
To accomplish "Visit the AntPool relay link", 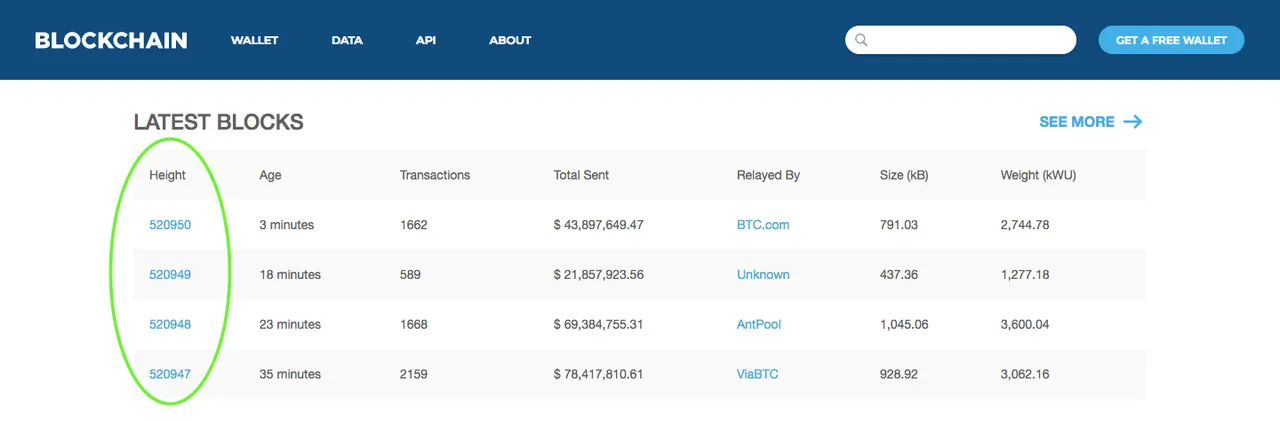I will click(x=759, y=325).
